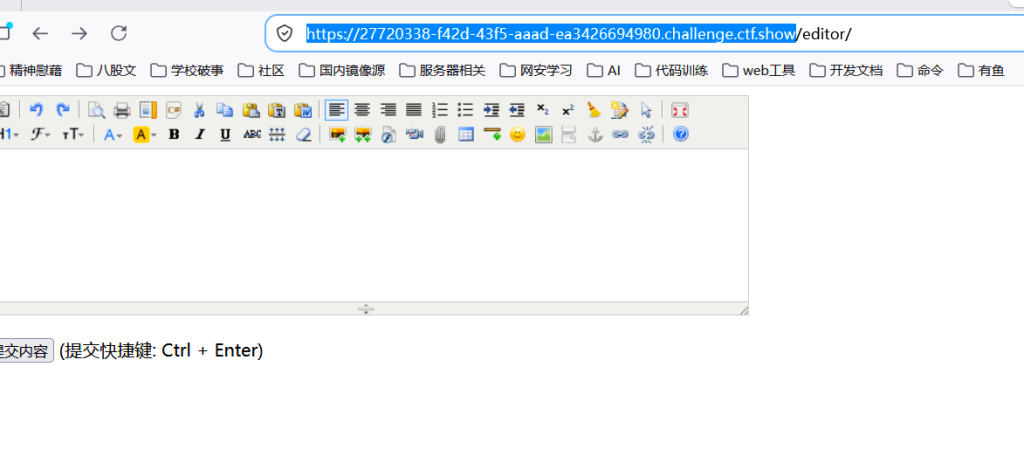Viewport: 1024px width, 450px height.
Task: Click the undo arrow icon
Action: tap(37, 110)
